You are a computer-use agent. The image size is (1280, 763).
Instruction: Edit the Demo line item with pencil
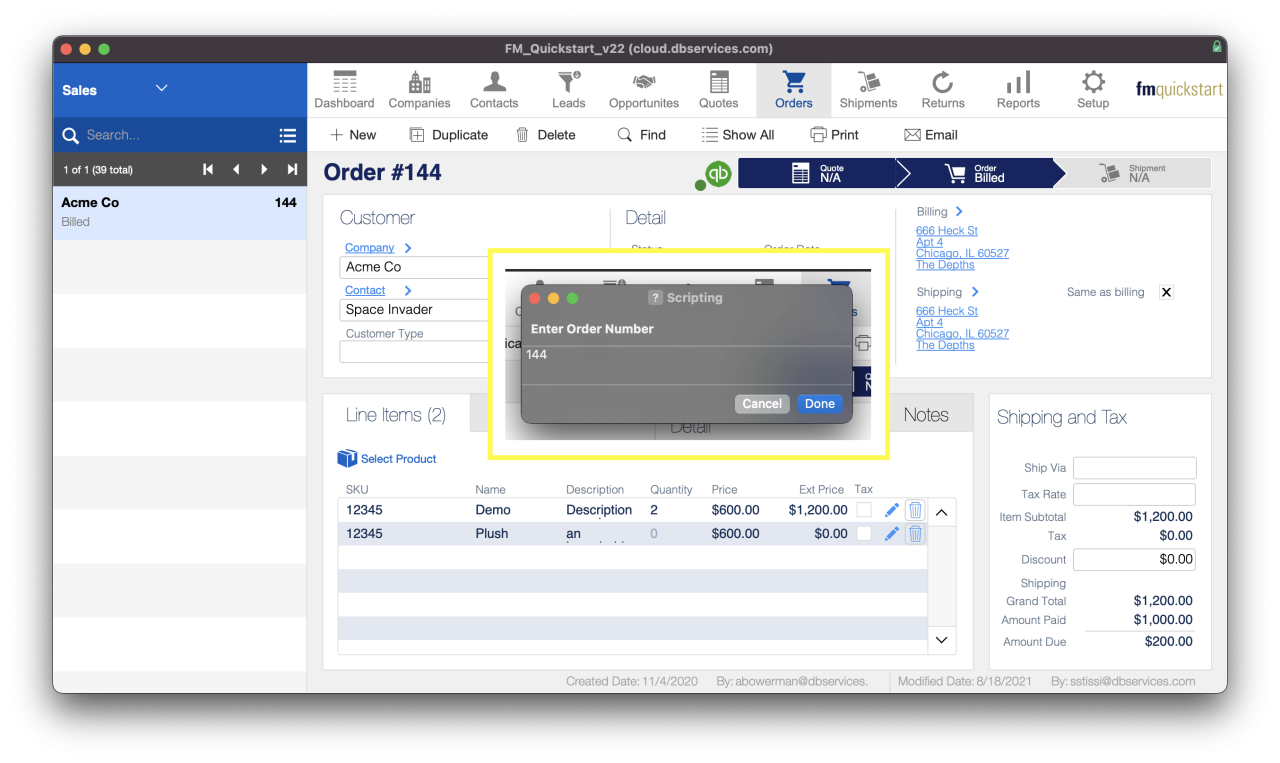coord(892,510)
